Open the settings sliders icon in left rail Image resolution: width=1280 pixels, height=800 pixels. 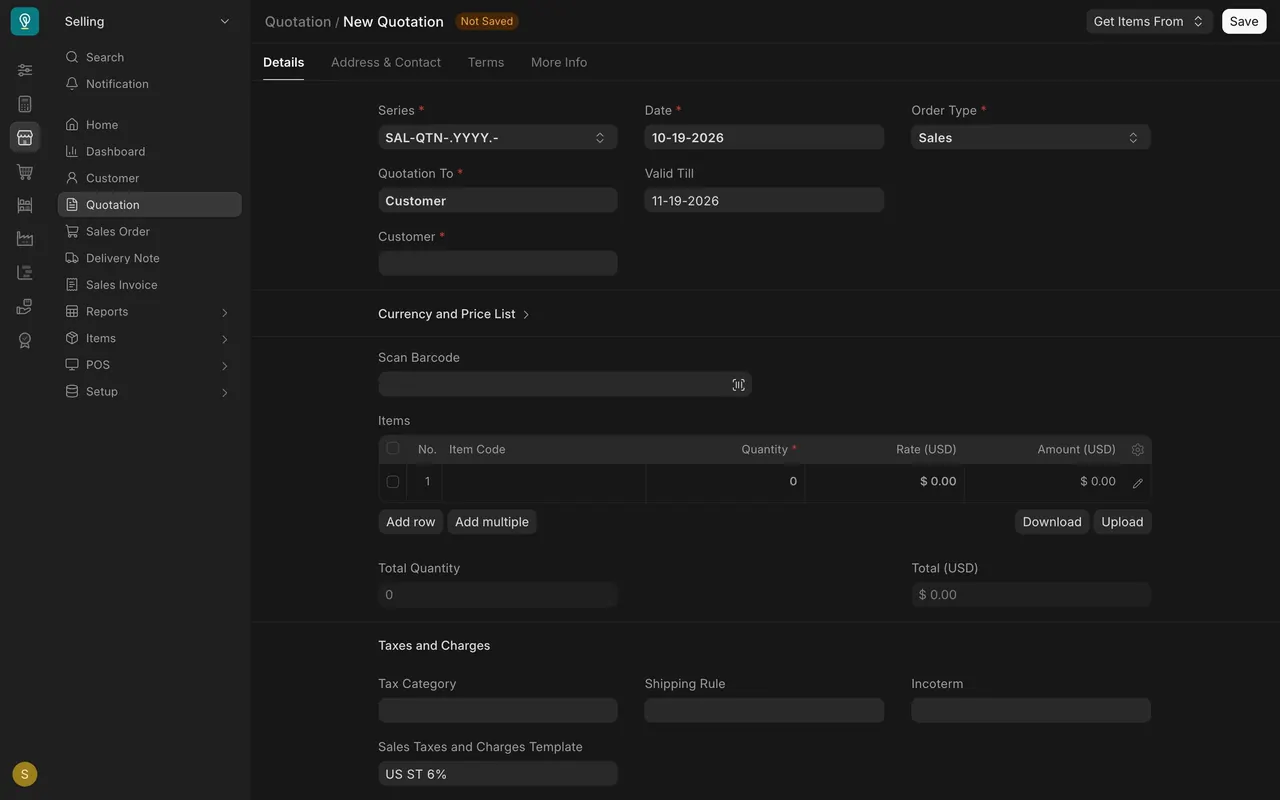pyautogui.click(x=25, y=70)
